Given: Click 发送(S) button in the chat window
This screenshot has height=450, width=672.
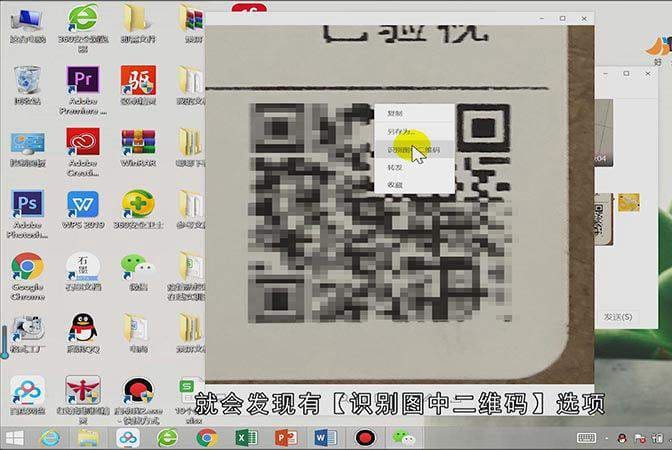Looking at the screenshot, I should [x=618, y=317].
